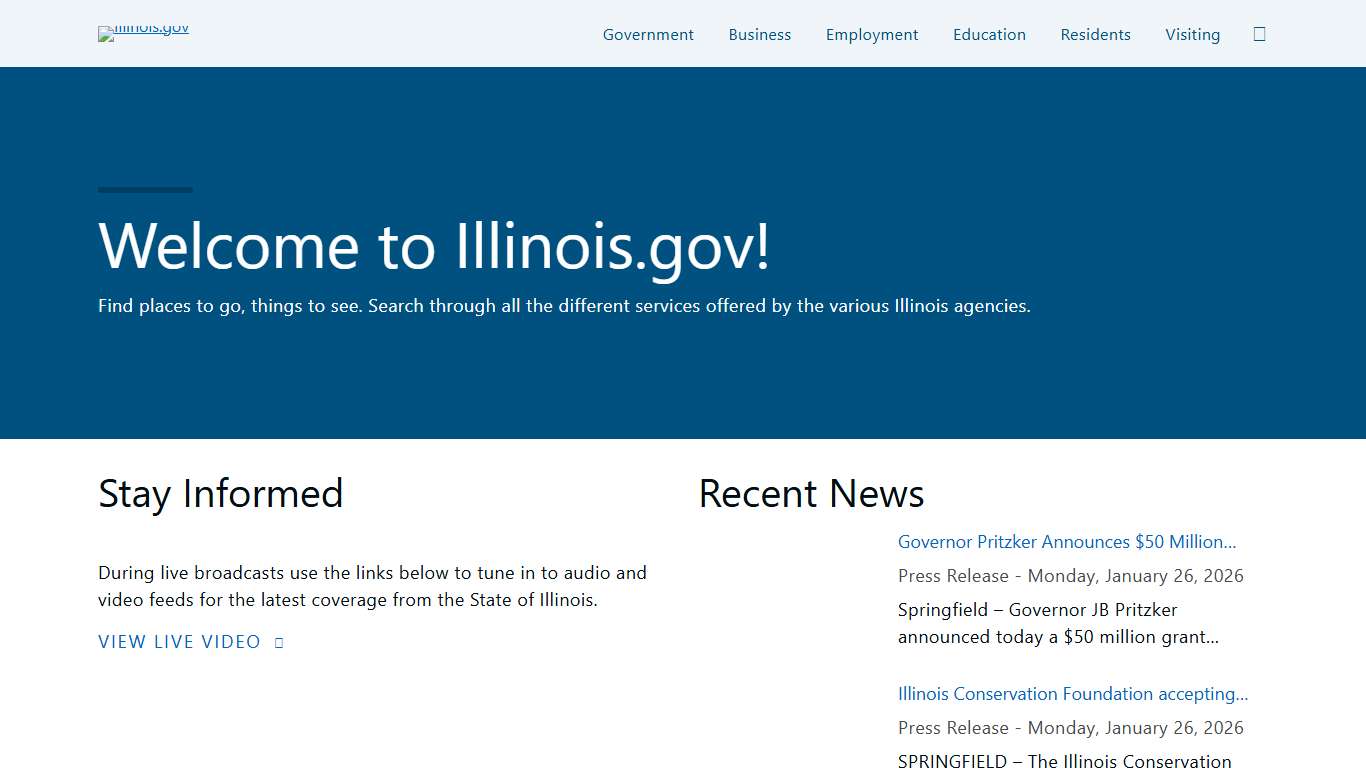The image size is (1366, 768).
Task: Open the Governor Pritzker $50 Million announcement
Action: point(1066,541)
